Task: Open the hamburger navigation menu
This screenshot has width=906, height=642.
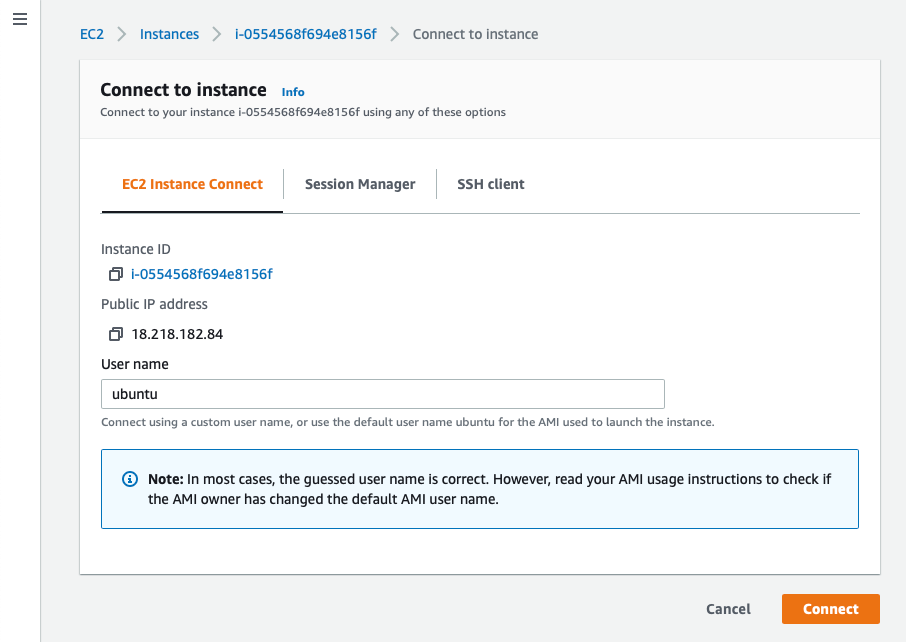Action: [x=20, y=19]
